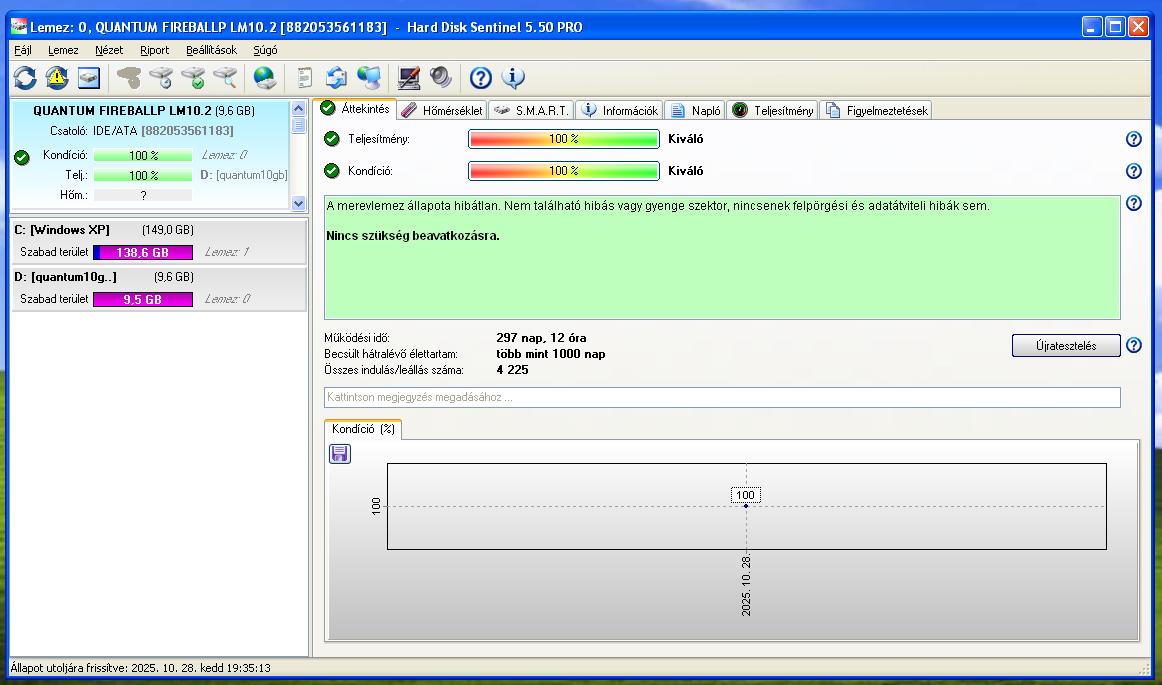Open the globe with disk toolbar icon
1162x685 pixels.
(x=264, y=78)
